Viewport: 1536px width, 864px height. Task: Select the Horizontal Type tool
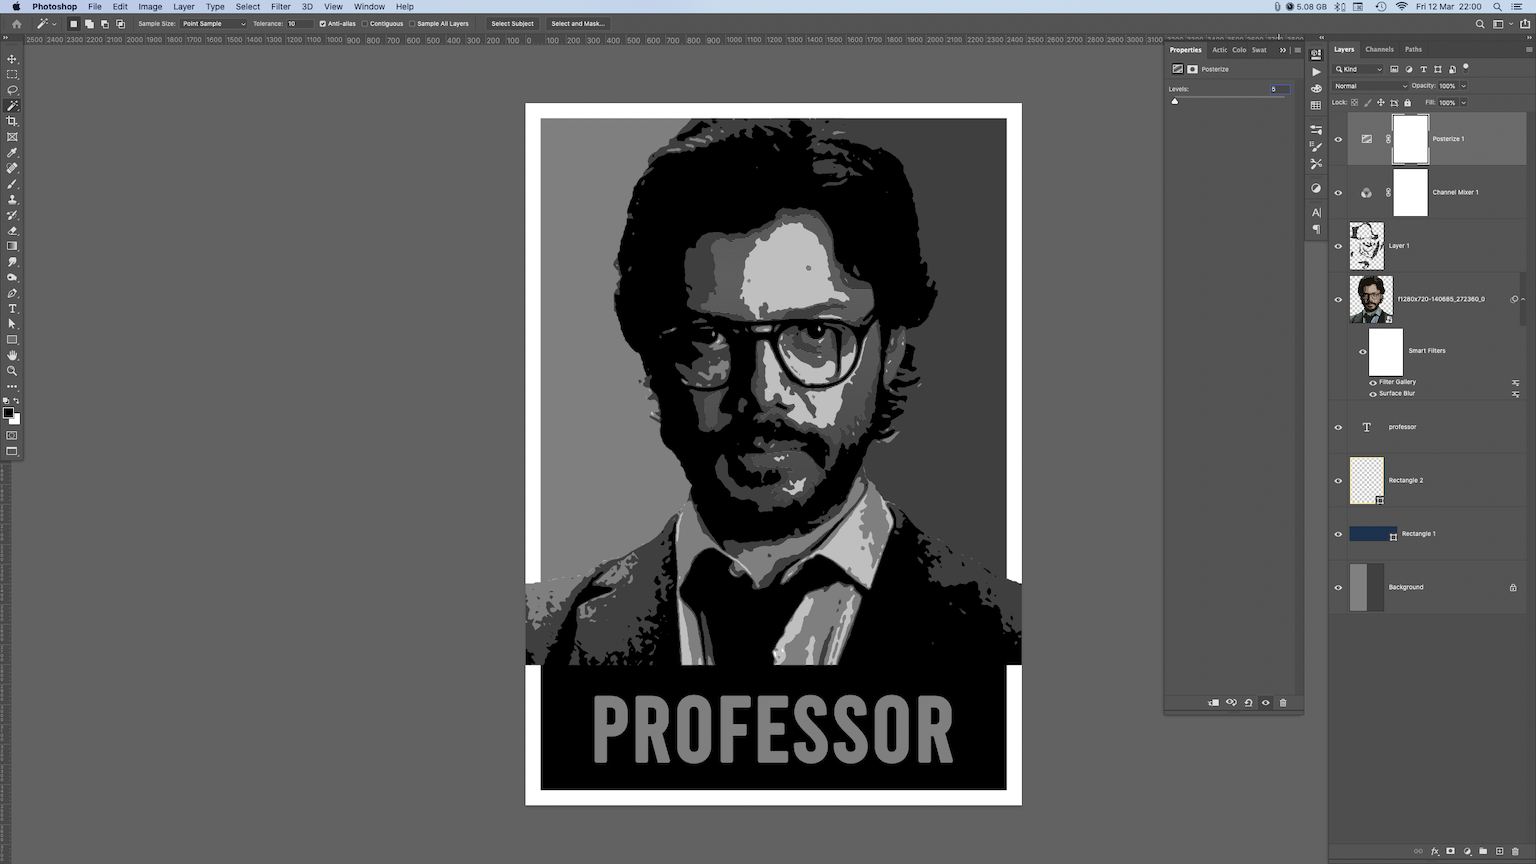pyautogui.click(x=12, y=309)
